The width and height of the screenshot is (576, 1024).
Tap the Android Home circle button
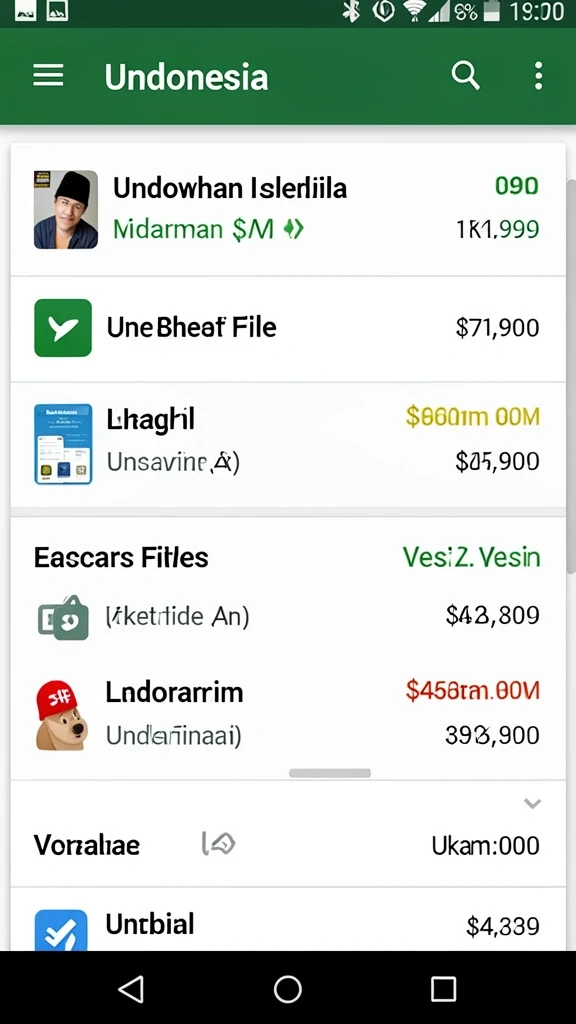point(288,989)
